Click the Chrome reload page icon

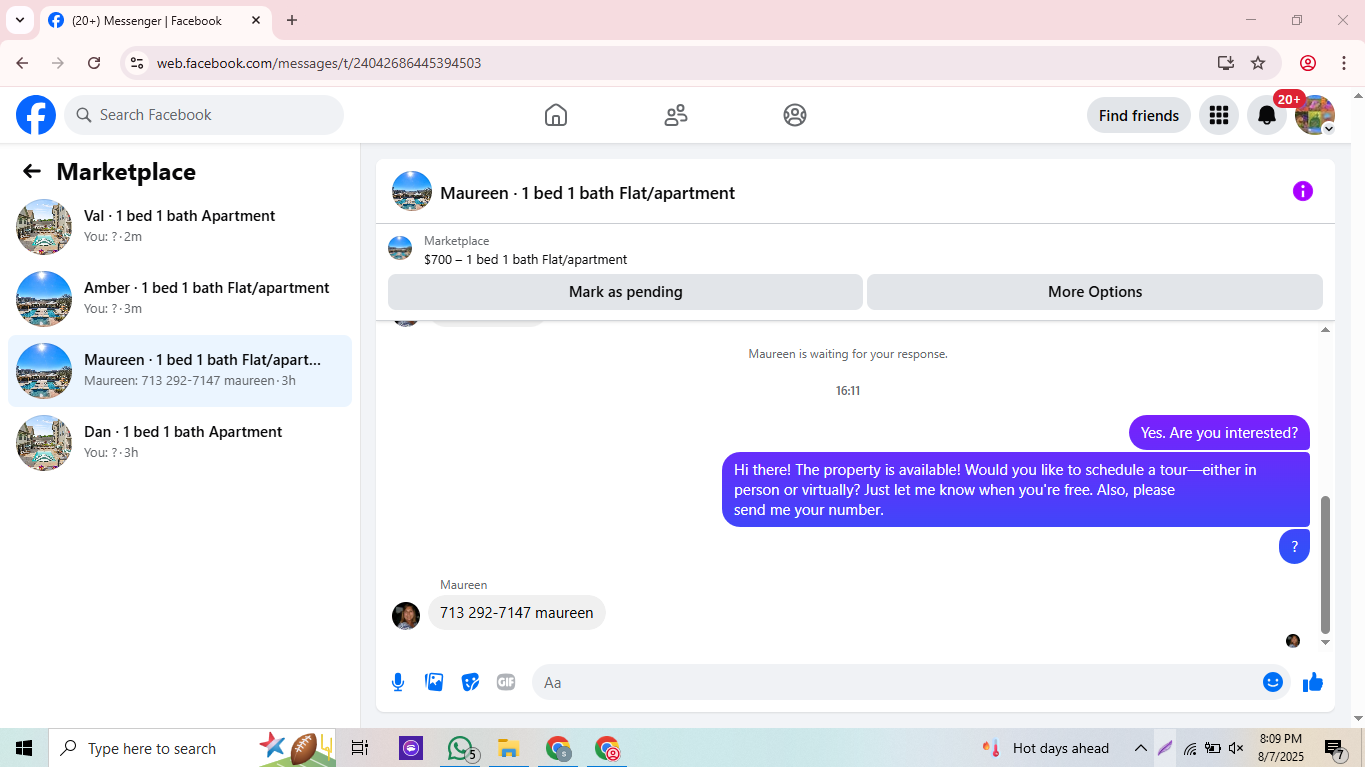94,63
